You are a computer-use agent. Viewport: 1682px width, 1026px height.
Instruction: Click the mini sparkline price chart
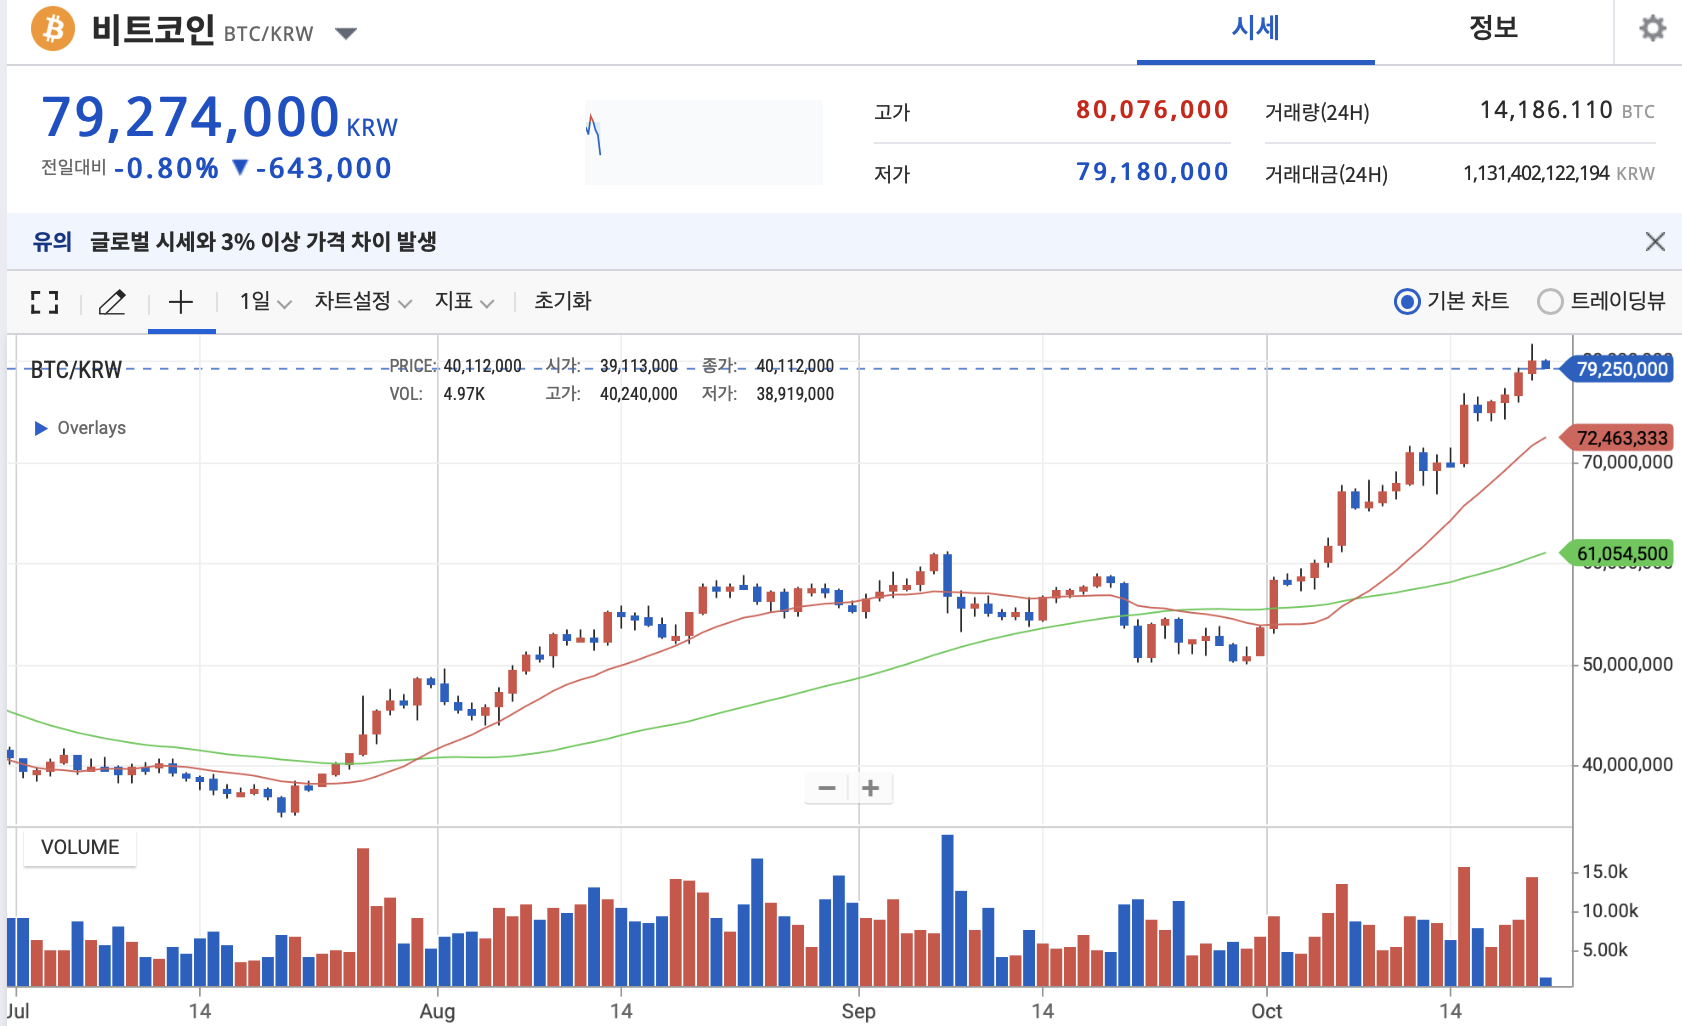(x=703, y=142)
